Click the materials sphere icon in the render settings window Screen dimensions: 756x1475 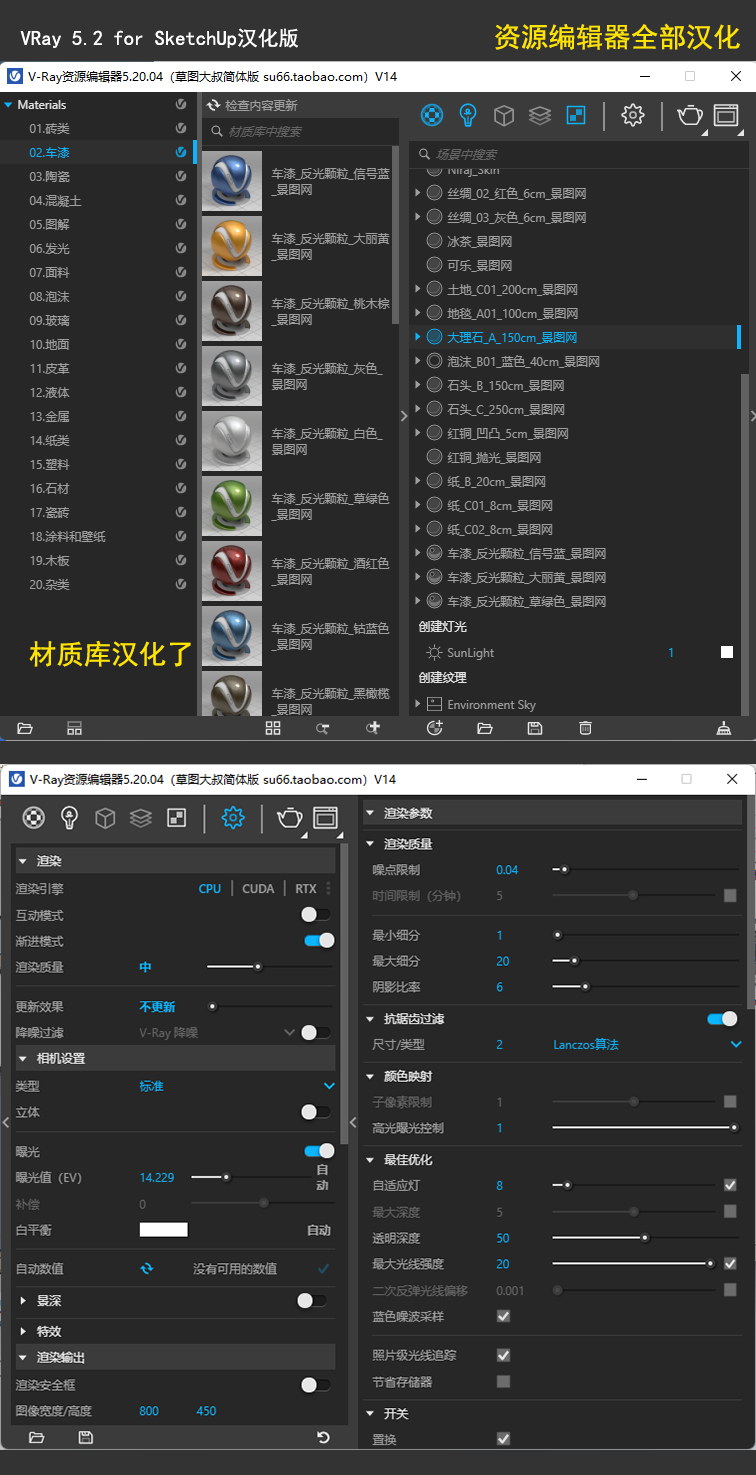[x=34, y=818]
